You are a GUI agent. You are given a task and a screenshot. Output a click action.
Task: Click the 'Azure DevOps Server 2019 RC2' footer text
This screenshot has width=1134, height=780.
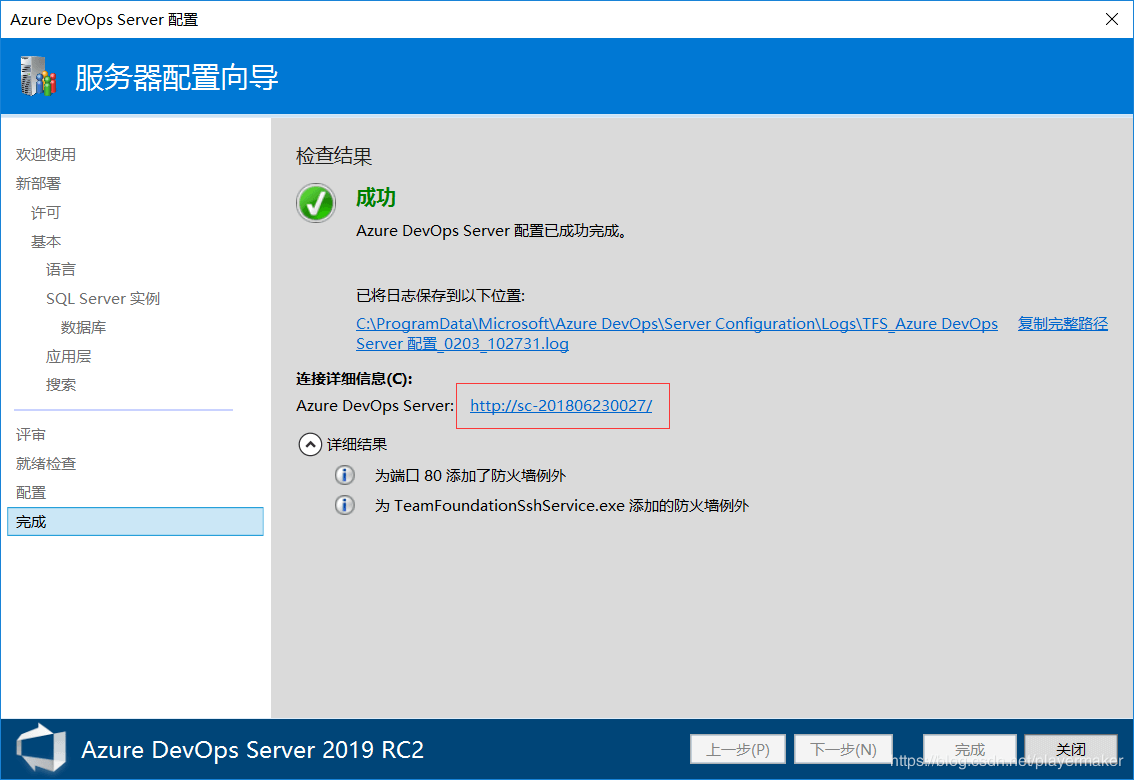click(x=252, y=750)
